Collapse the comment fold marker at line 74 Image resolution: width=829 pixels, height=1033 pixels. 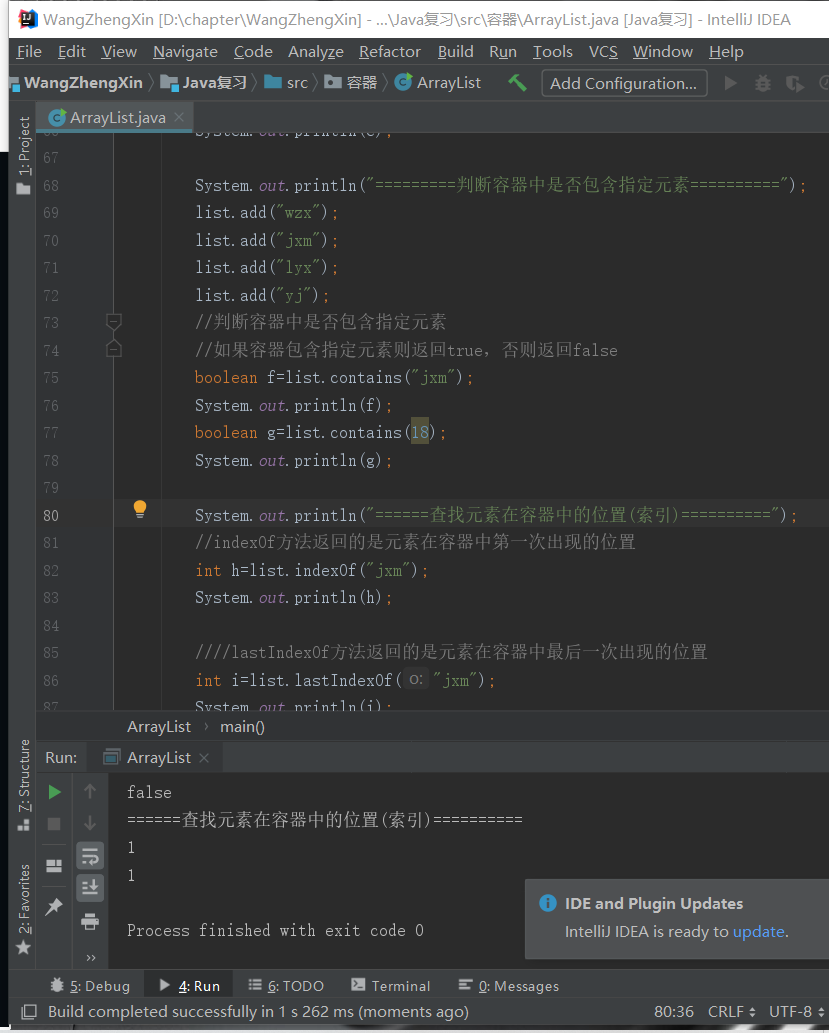[114, 349]
